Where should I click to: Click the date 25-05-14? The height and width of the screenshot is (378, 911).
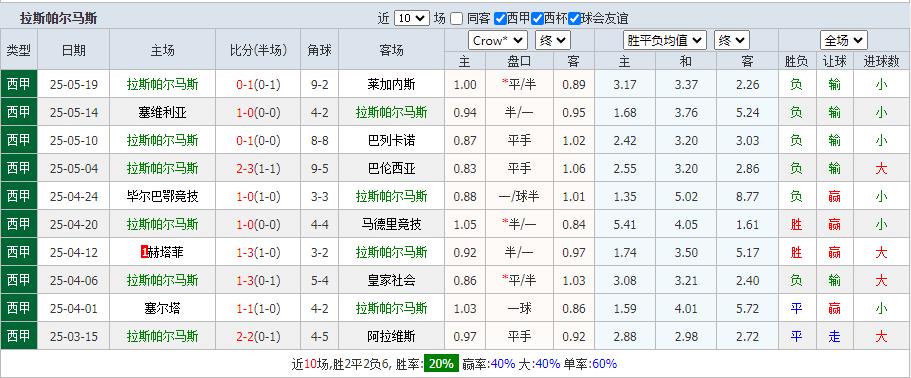[74, 113]
